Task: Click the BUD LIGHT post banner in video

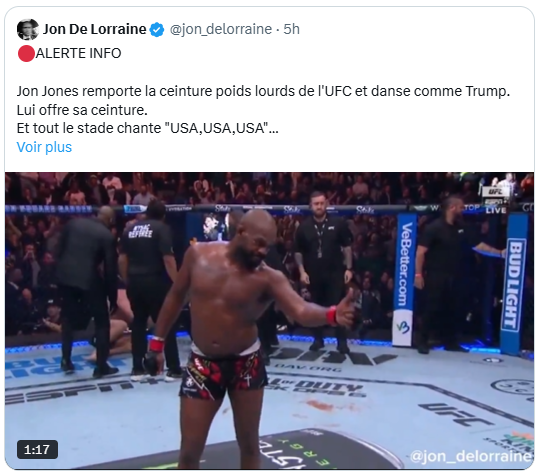Action: (x=514, y=286)
